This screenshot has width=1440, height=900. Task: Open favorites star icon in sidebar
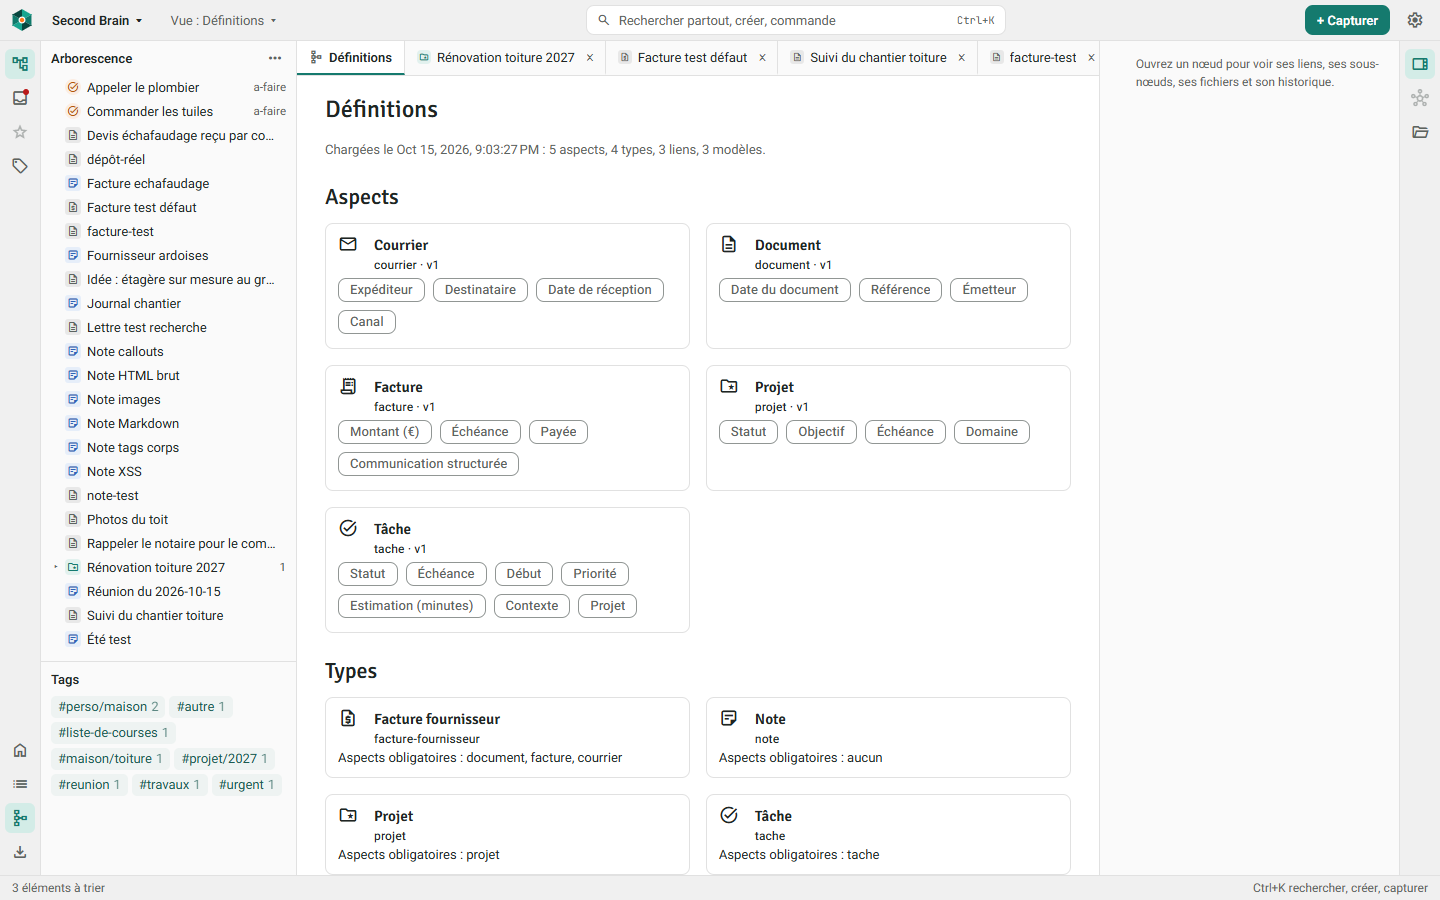coord(20,132)
